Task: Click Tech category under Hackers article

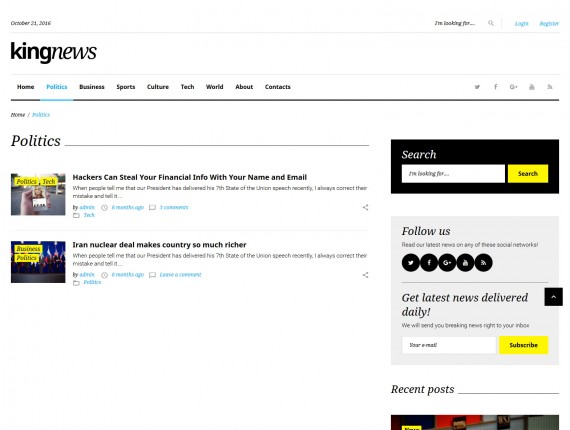Action: pyautogui.click(x=89, y=215)
